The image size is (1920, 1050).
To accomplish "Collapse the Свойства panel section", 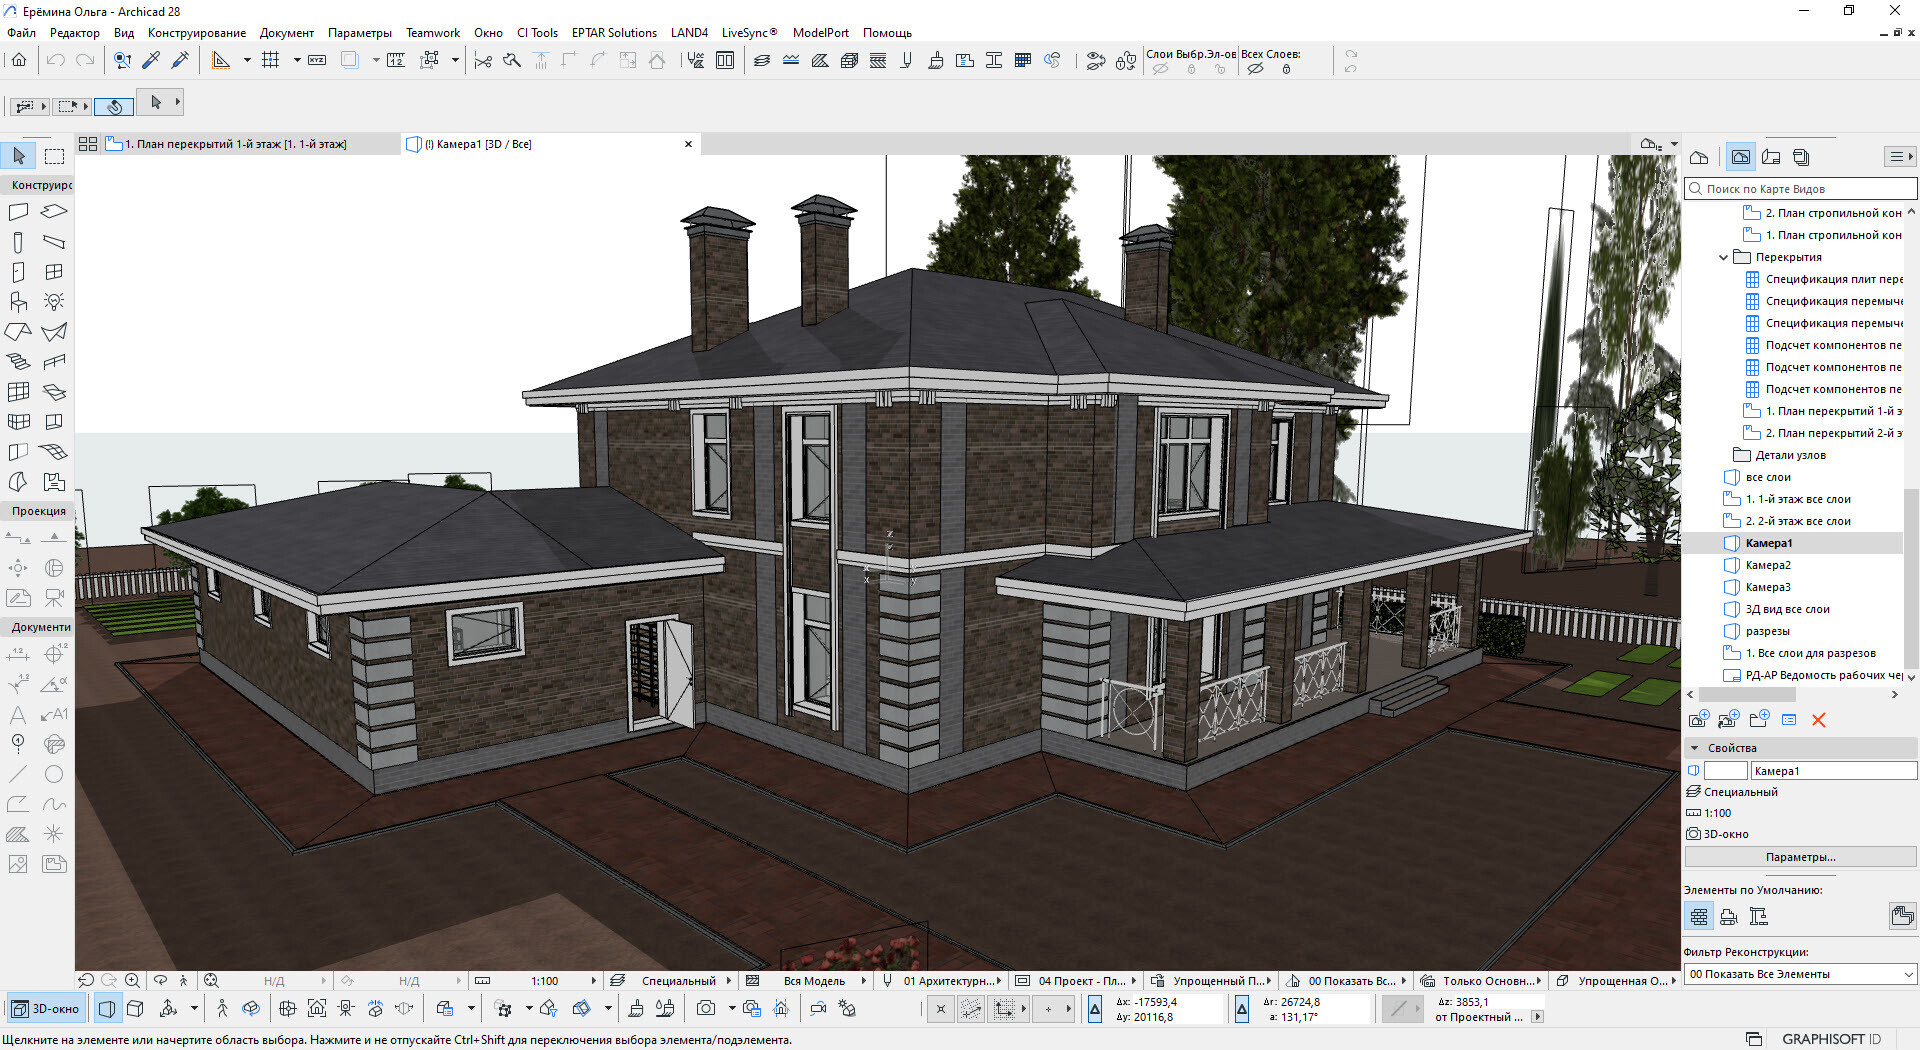I will (x=1694, y=748).
